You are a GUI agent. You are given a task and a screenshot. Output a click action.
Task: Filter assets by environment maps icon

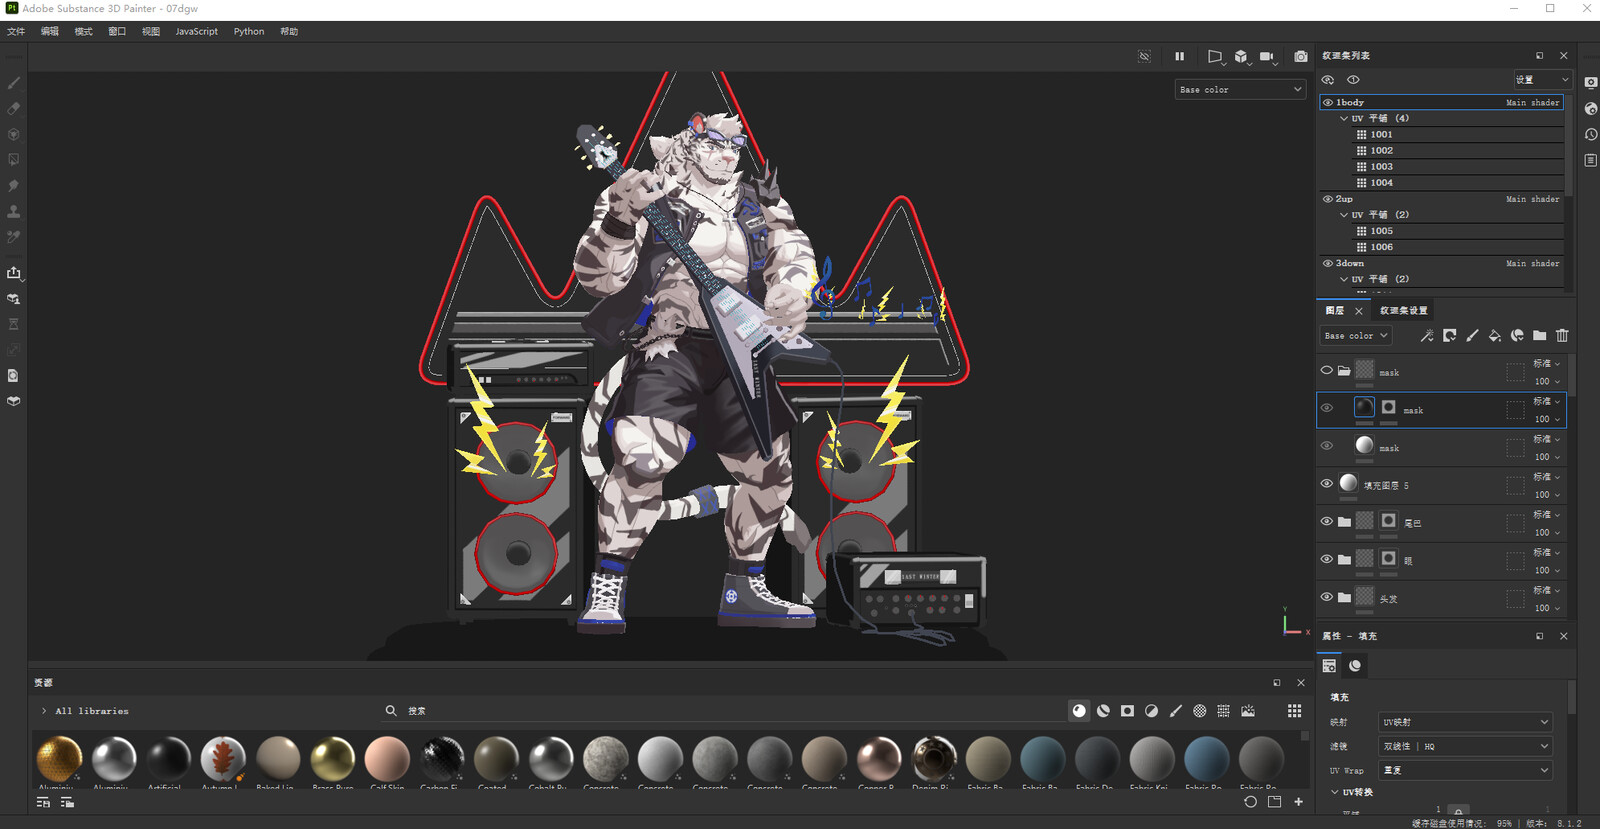[x=1248, y=711]
